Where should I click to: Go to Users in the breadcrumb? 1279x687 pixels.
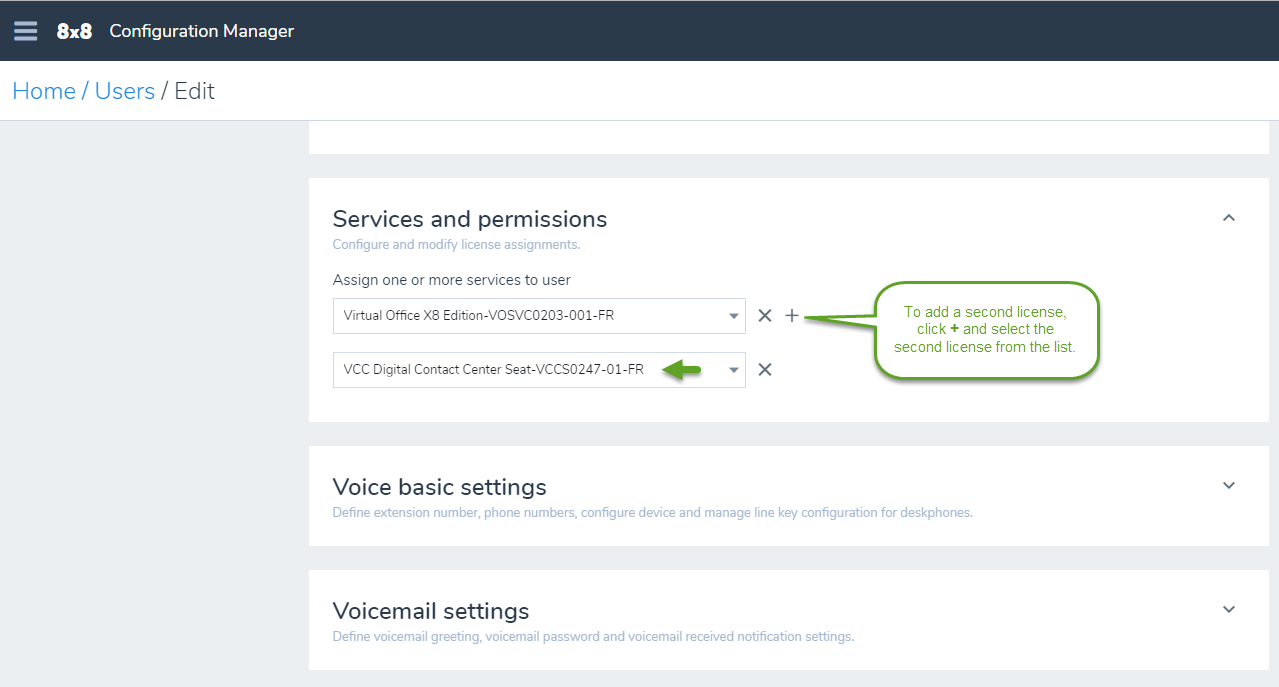pos(125,91)
